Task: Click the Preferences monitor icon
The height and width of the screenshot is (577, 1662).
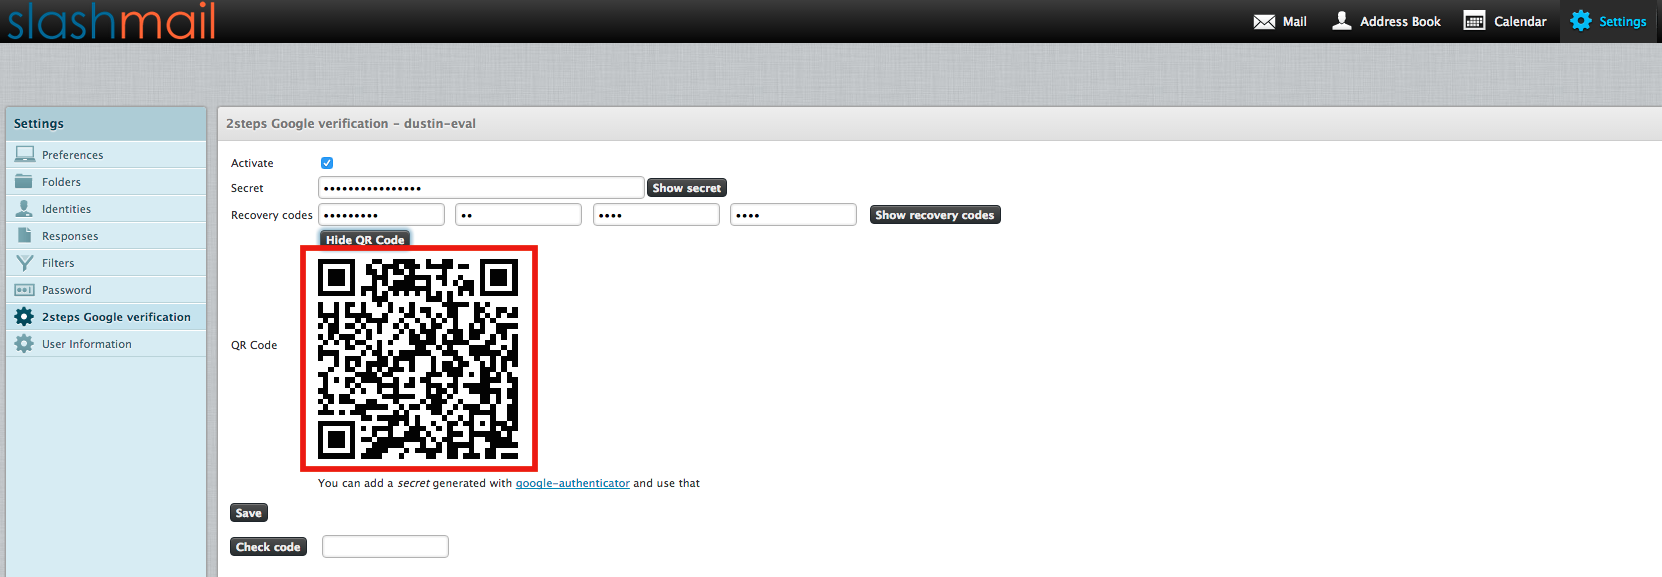Action: coord(24,154)
